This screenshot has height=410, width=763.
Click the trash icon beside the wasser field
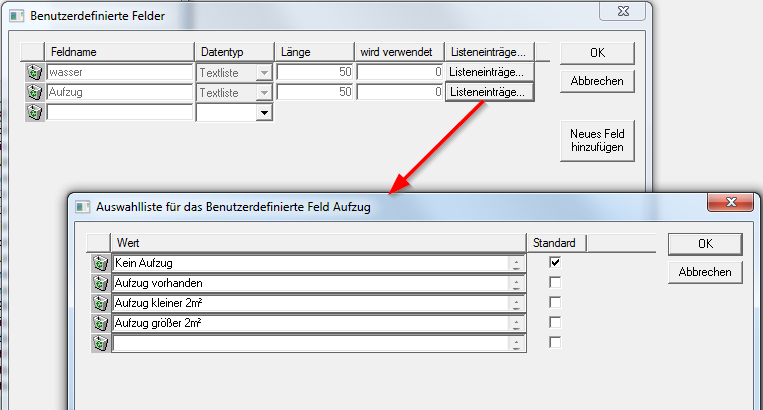(x=34, y=72)
